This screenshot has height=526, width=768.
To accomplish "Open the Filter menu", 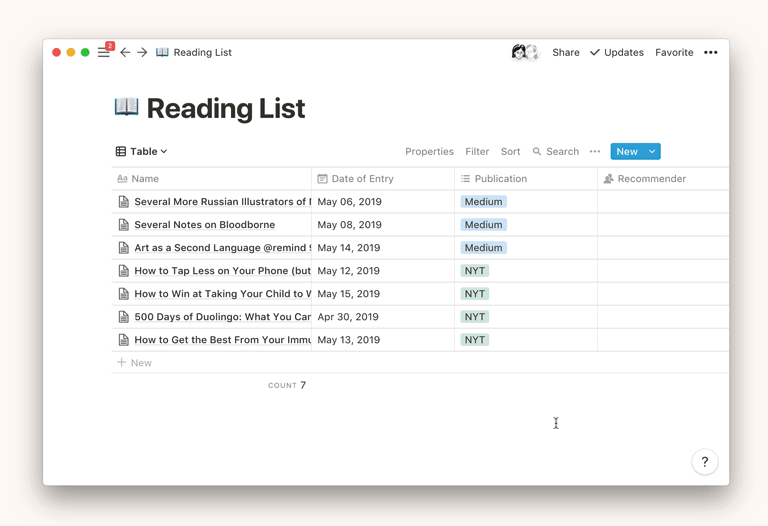I will point(477,152).
